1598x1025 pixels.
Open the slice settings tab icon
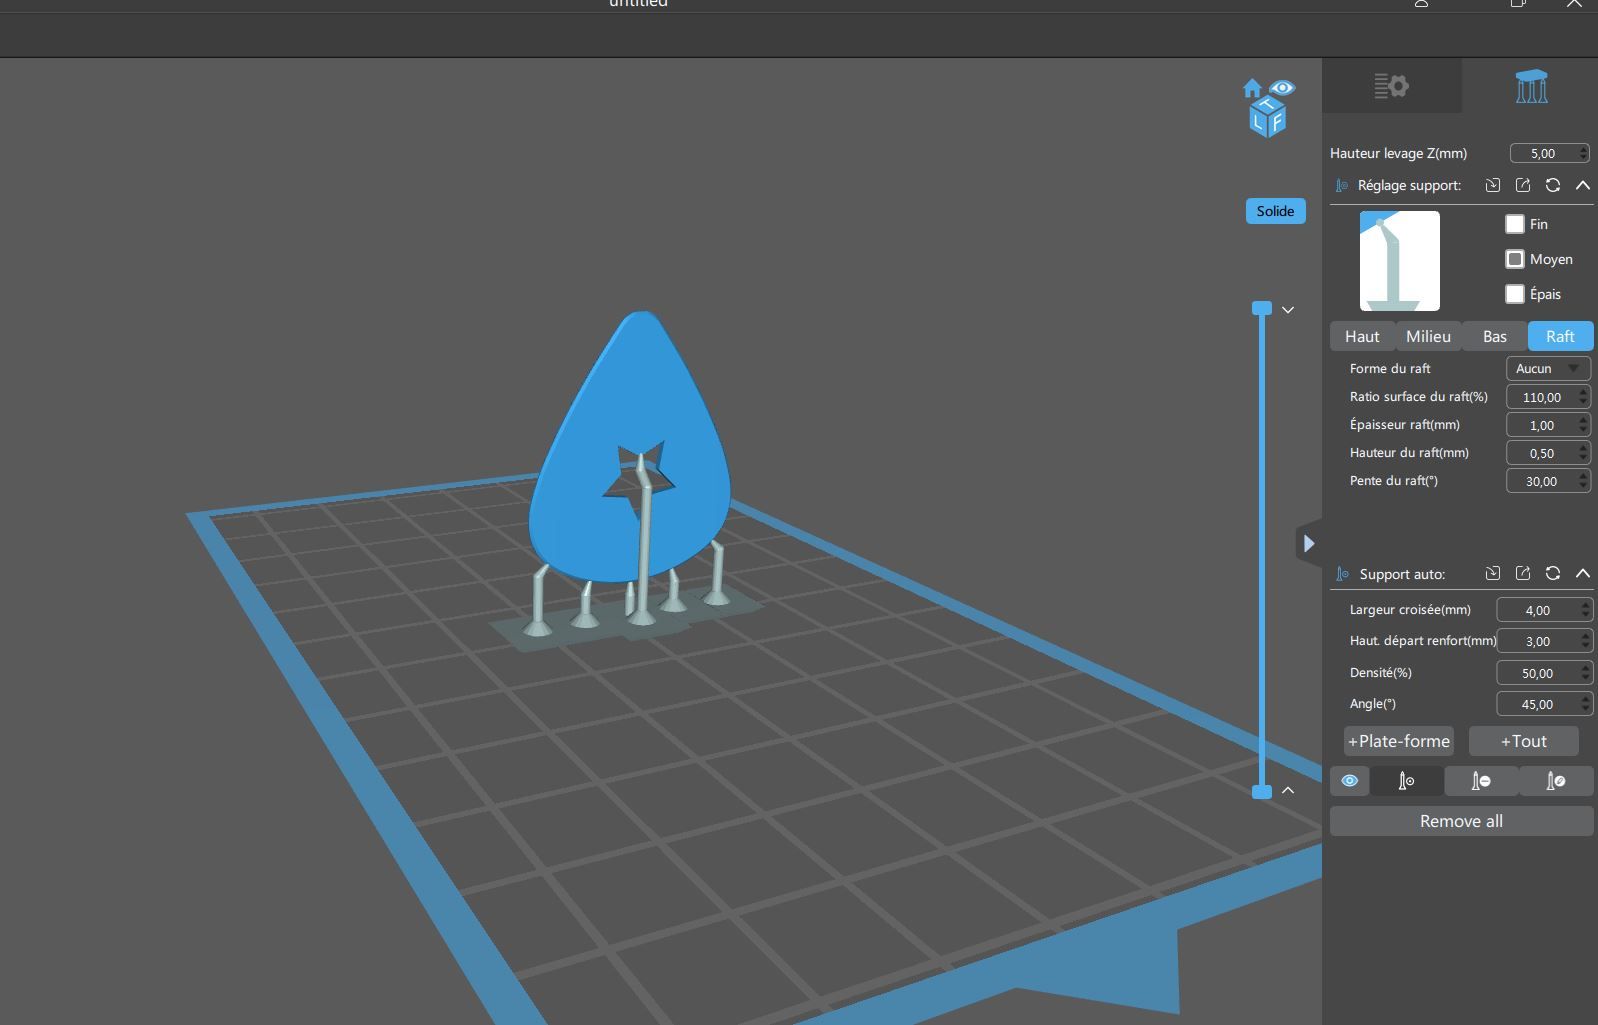click(1391, 86)
